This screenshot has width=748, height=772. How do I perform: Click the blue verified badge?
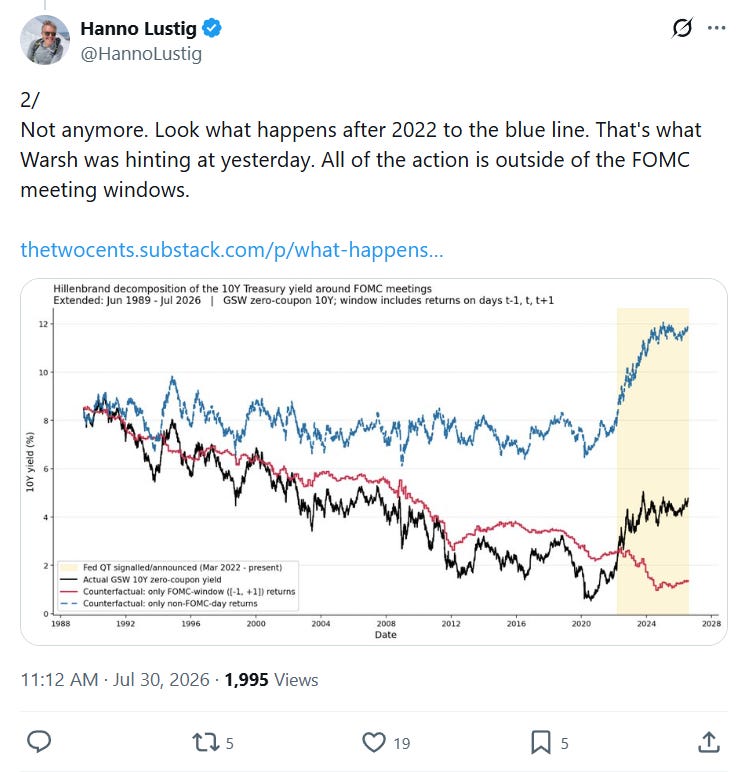(212, 28)
